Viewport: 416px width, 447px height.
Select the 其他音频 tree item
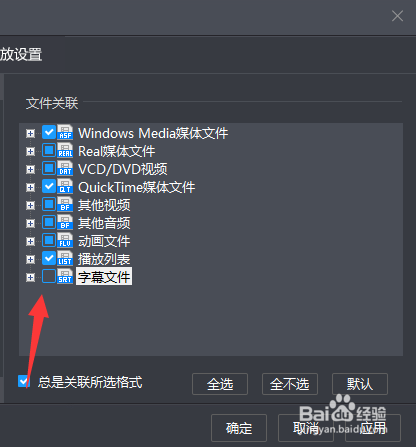[104, 223]
